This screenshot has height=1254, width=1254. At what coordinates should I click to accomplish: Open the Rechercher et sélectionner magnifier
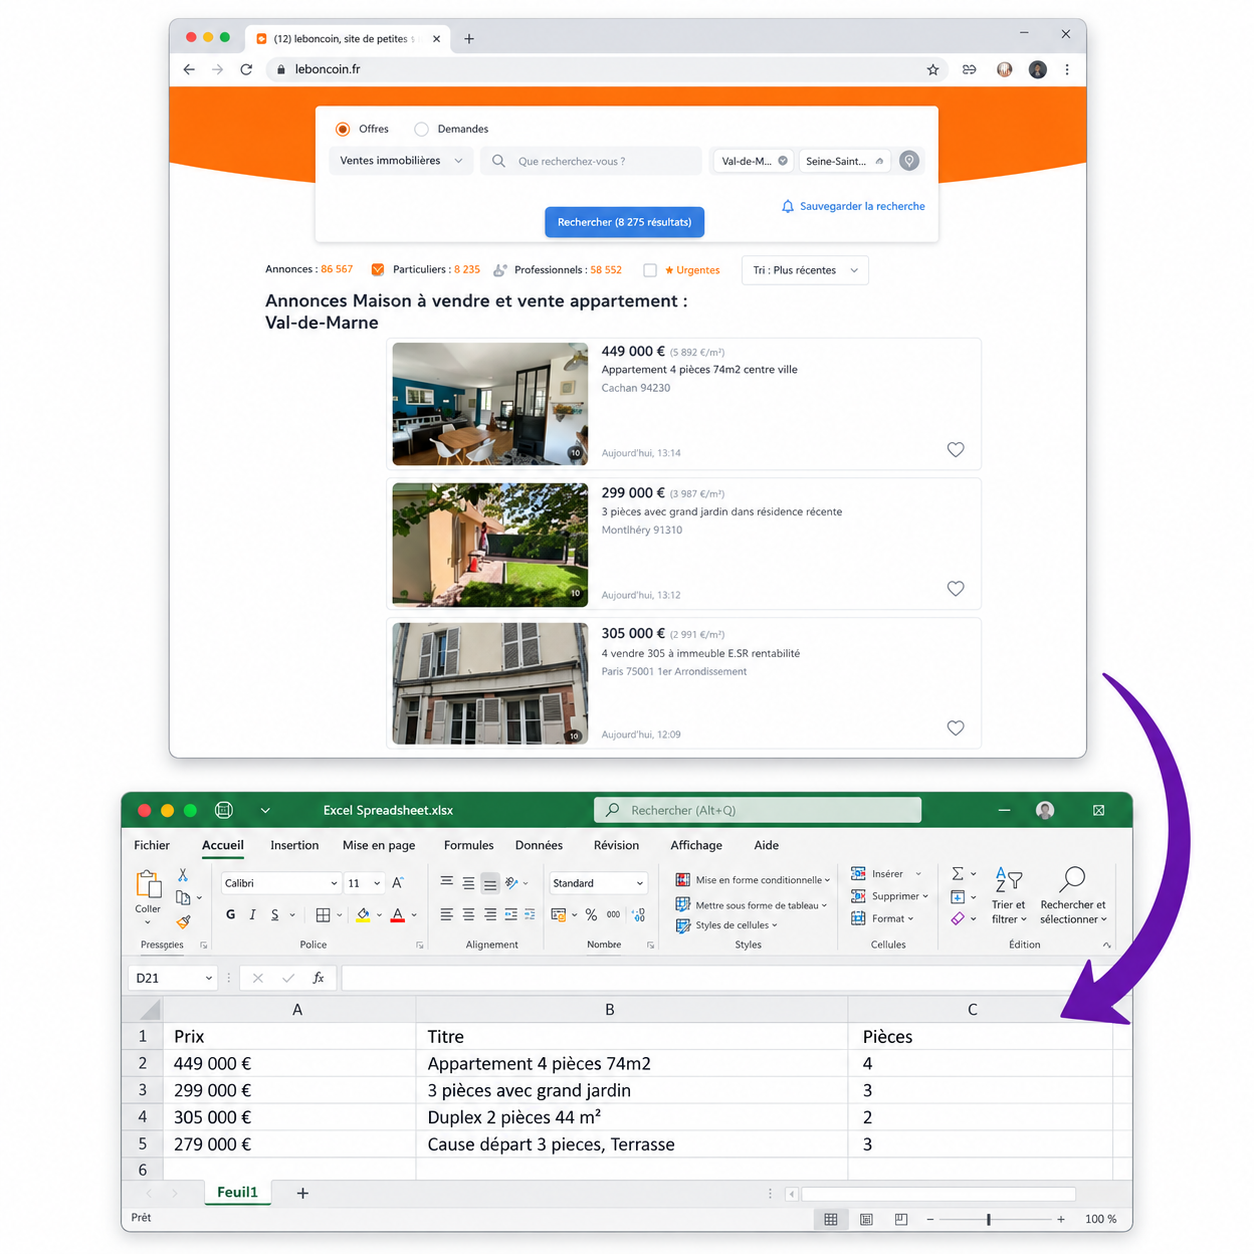click(x=1072, y=879)
